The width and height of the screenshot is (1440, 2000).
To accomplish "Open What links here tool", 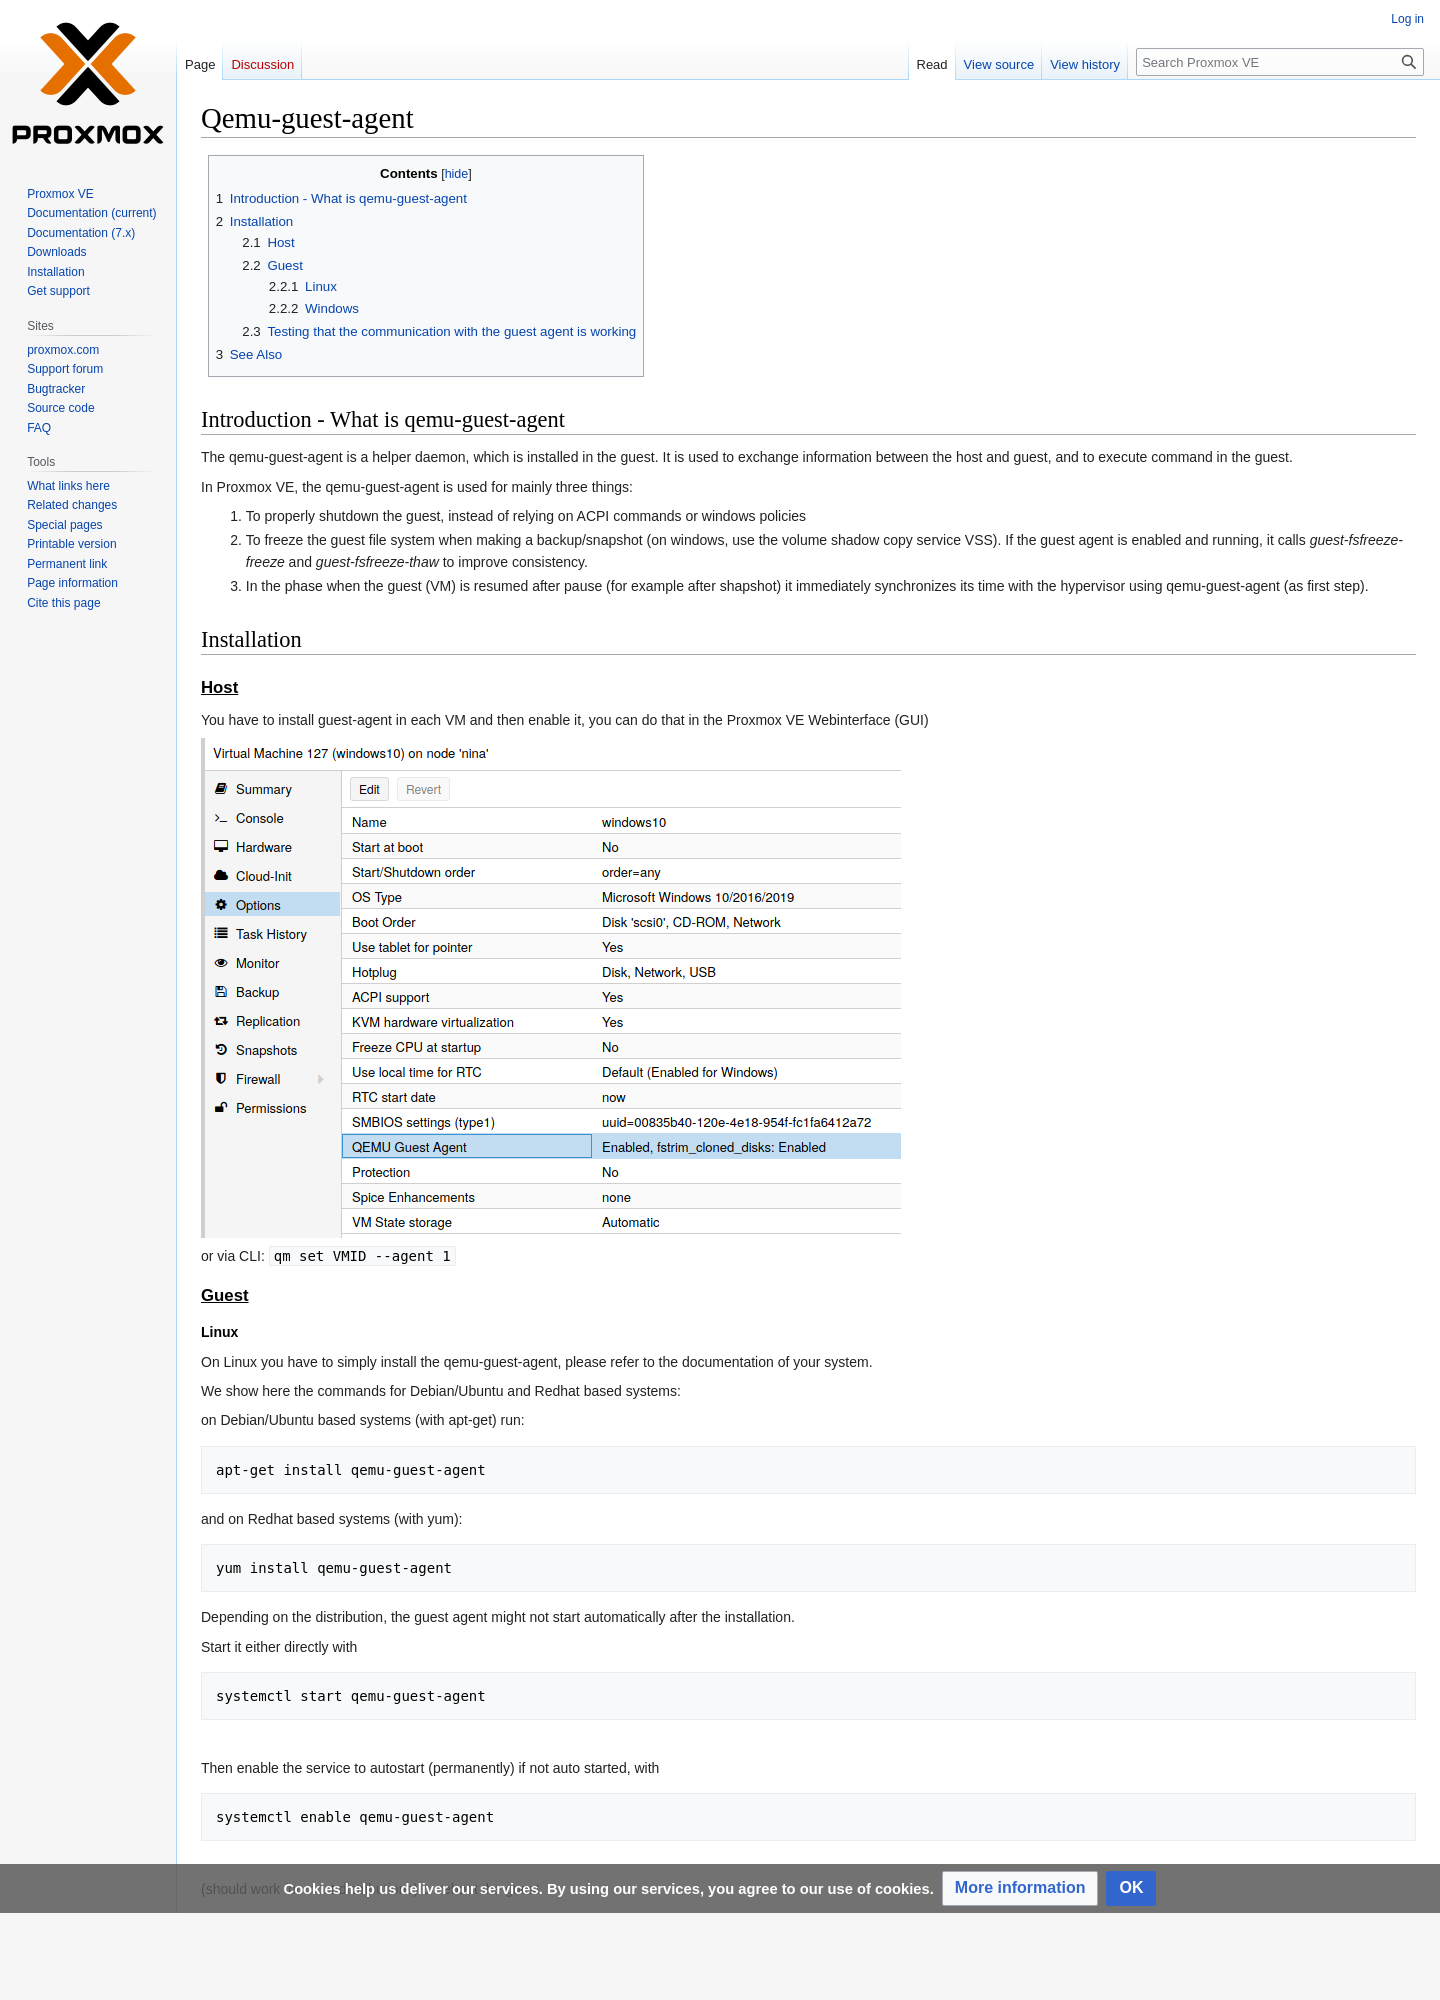I will coord(68,486).
